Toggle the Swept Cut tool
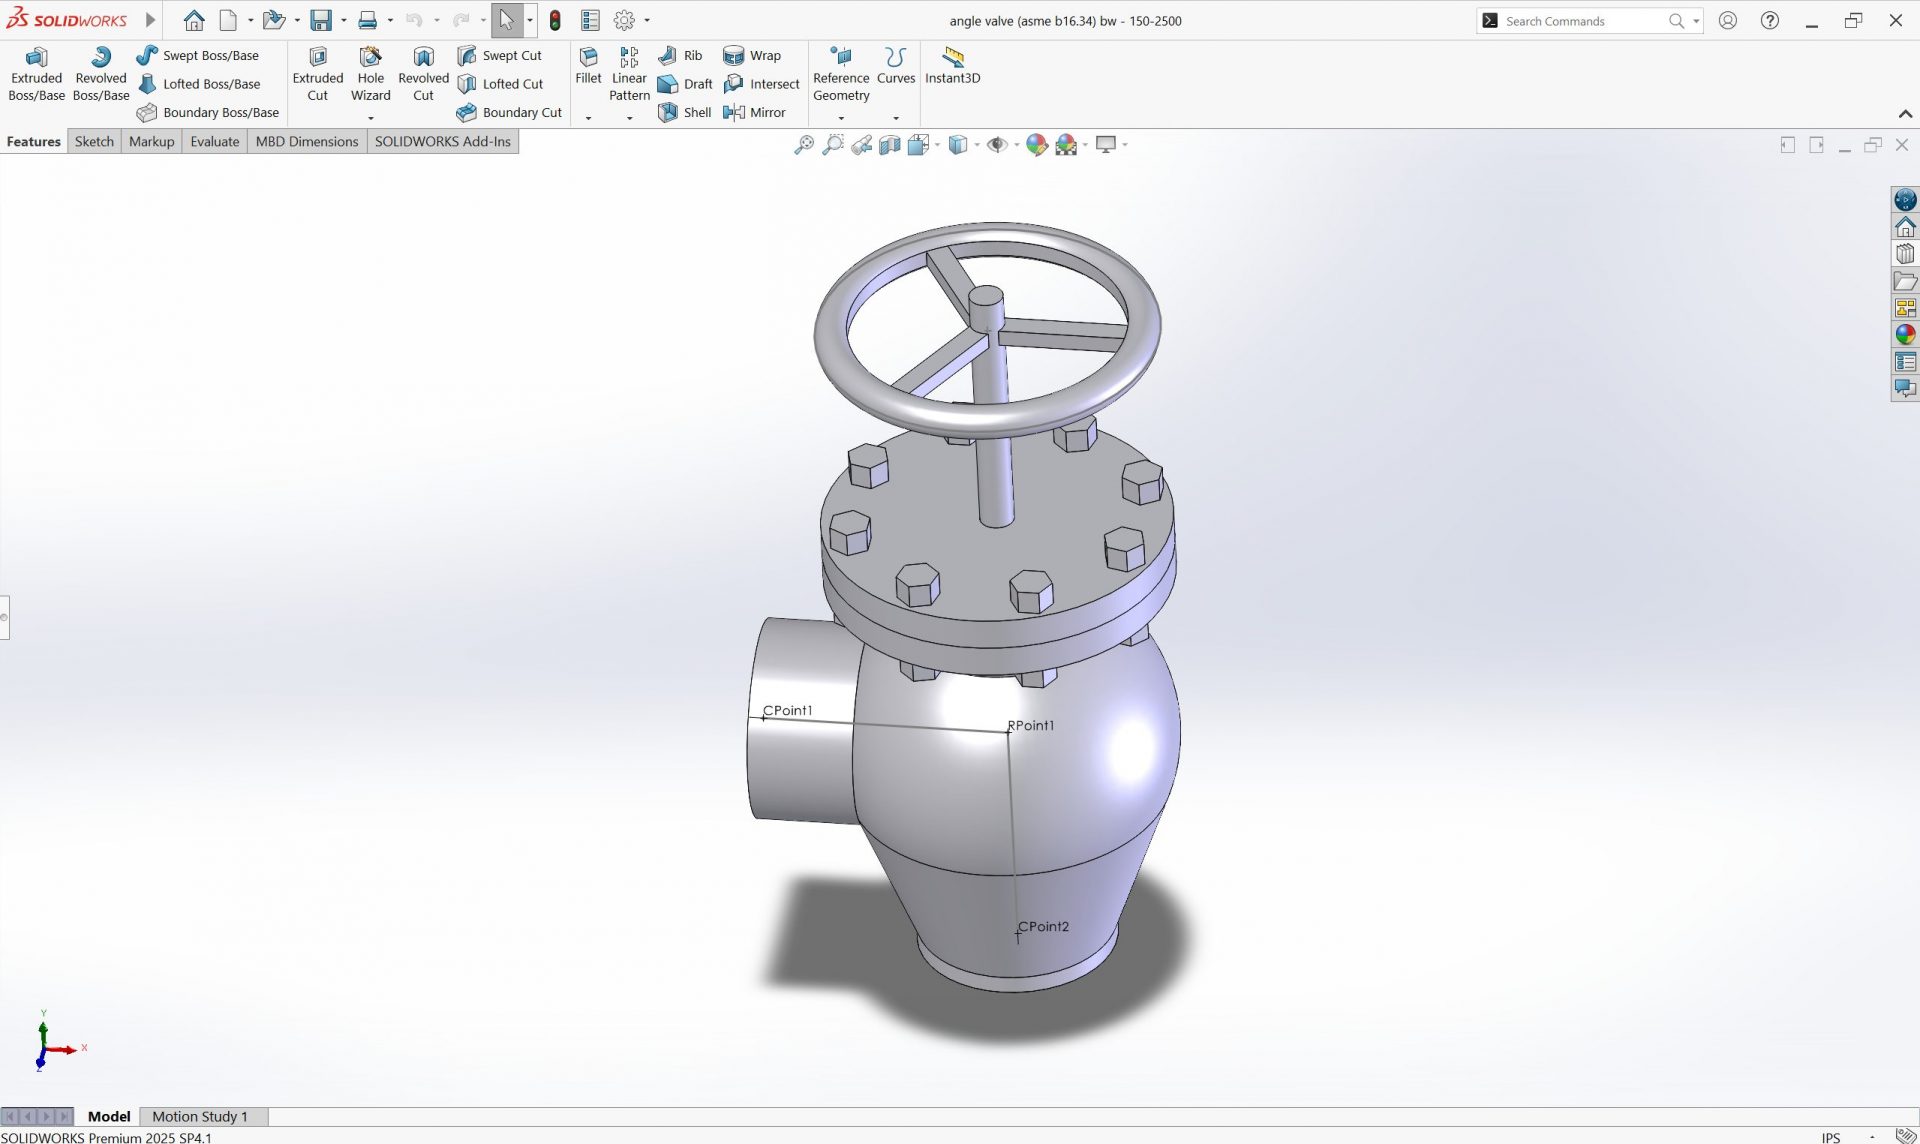 [502, 55]
